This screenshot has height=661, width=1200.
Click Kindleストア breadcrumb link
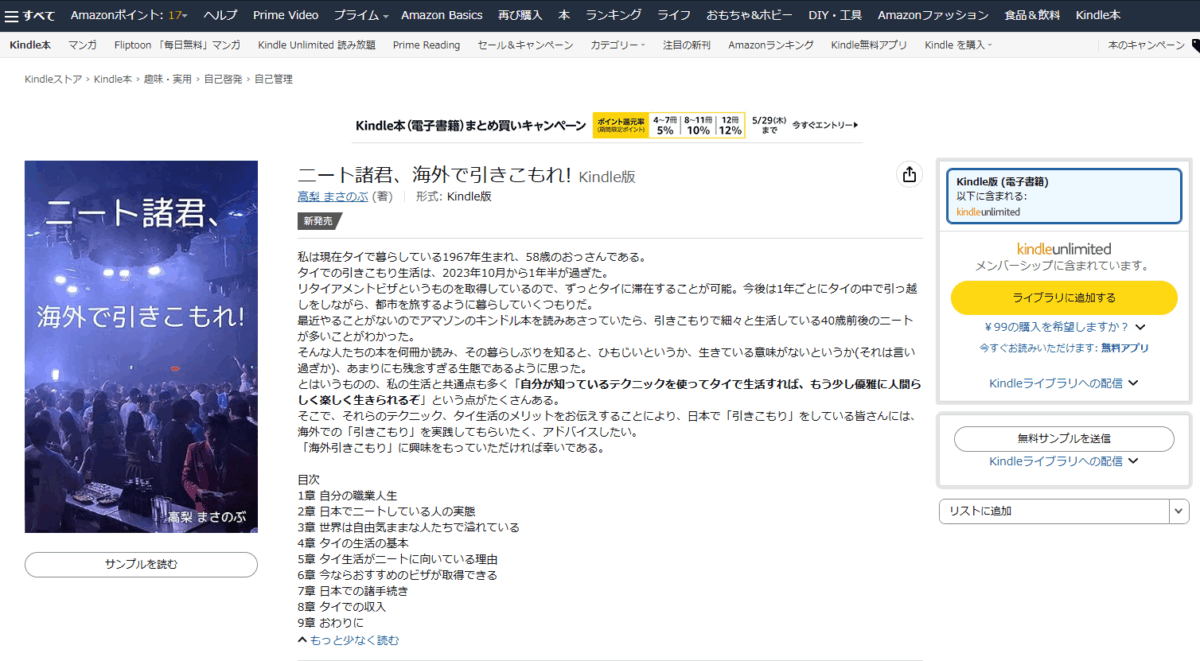pyautogui.click(x=54, y=79)
